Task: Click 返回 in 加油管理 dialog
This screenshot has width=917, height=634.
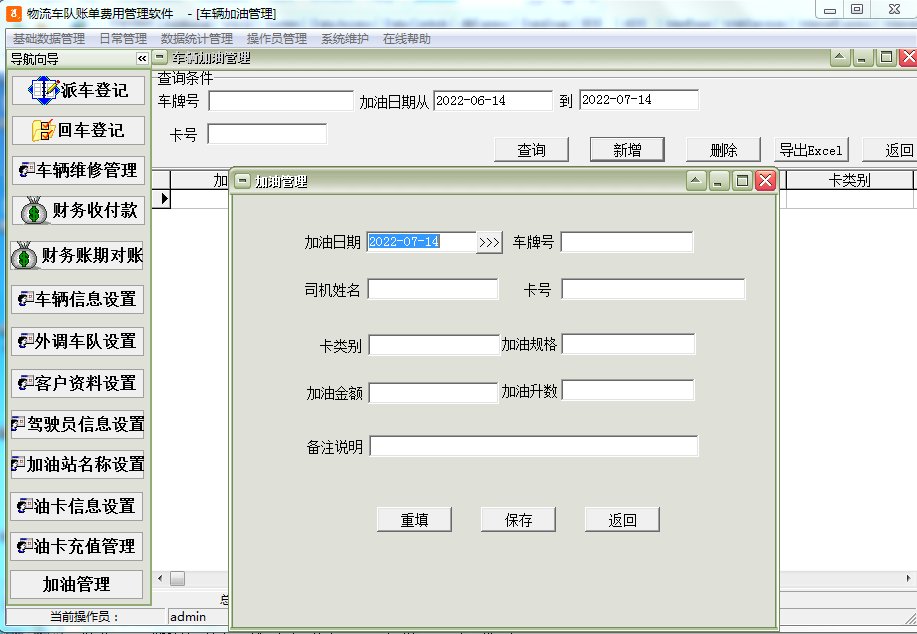Action: pyautogui.click(x=622, y=519)
